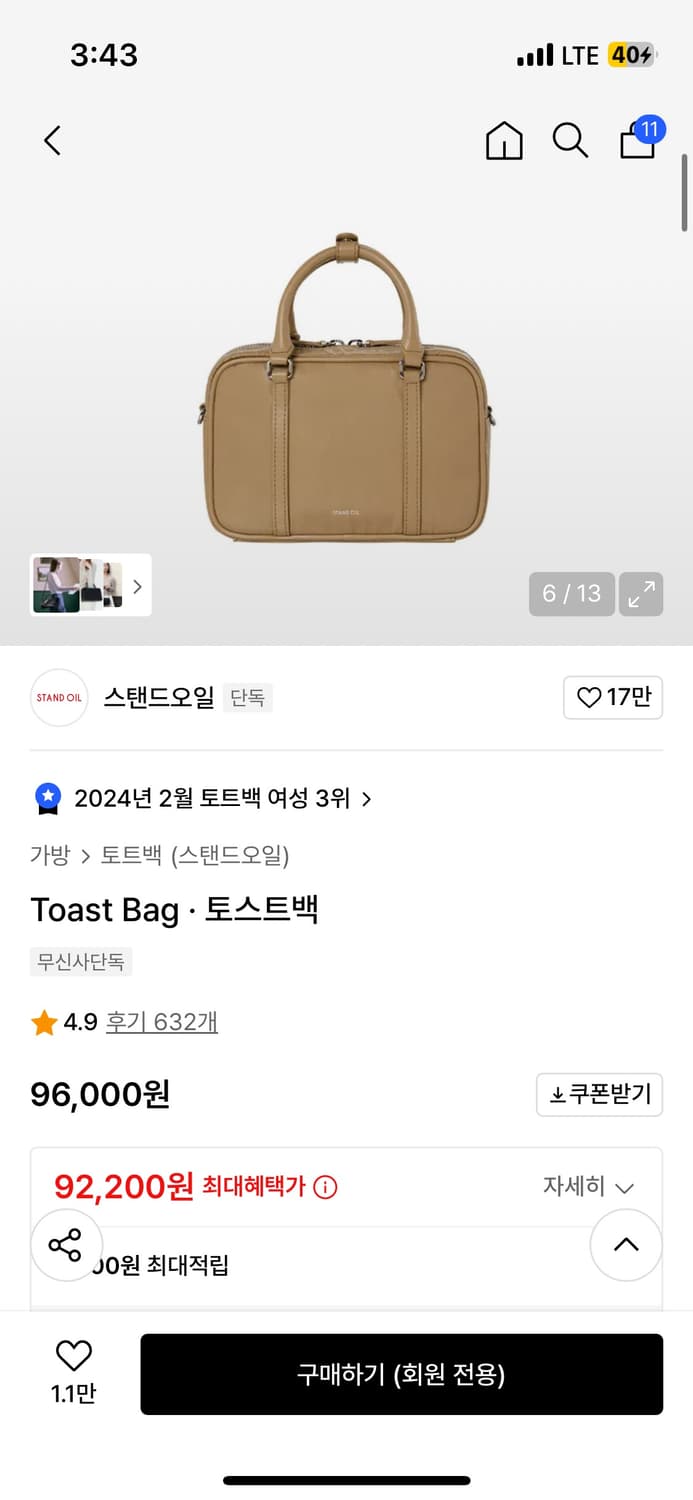Tap the arrow next to the preview thumbnail

[137, 587]
